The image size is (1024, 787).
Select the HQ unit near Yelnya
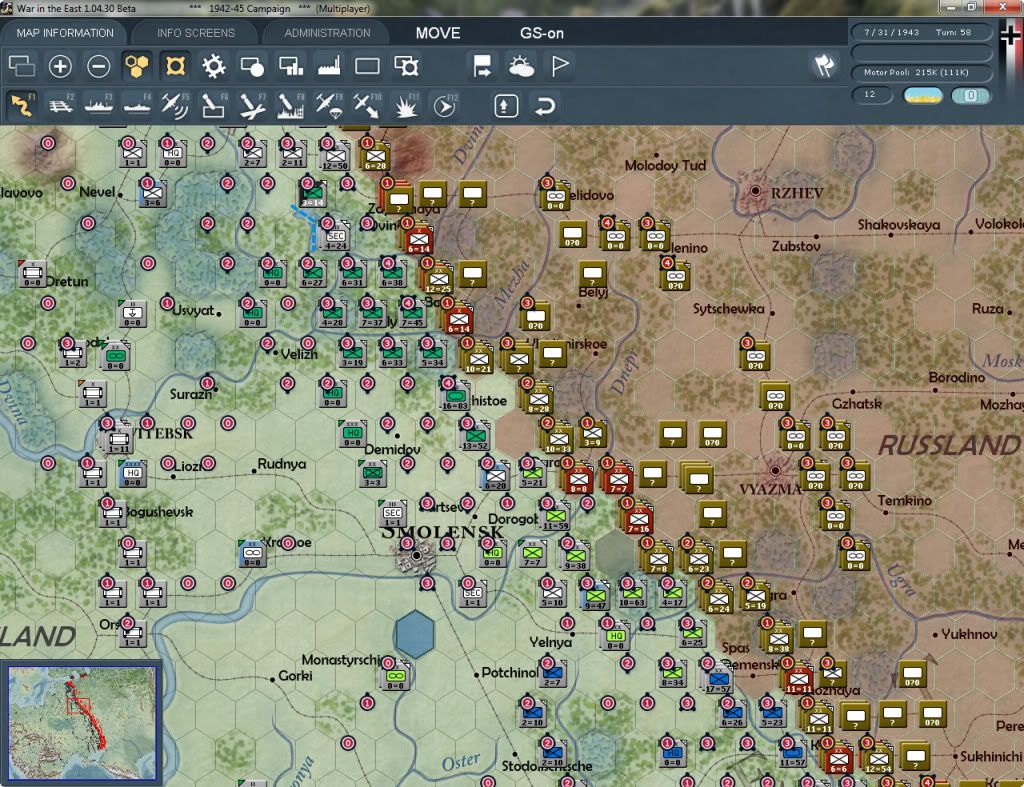(615, 635)
